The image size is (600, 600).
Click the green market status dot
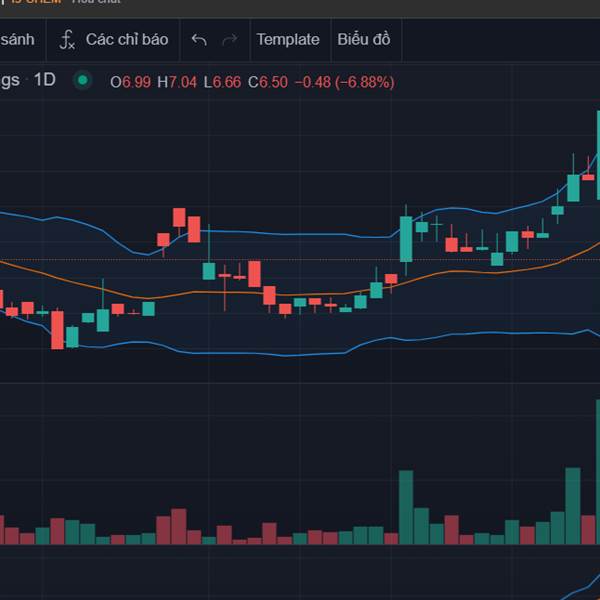pyautogui.click(x=83, y=81)
